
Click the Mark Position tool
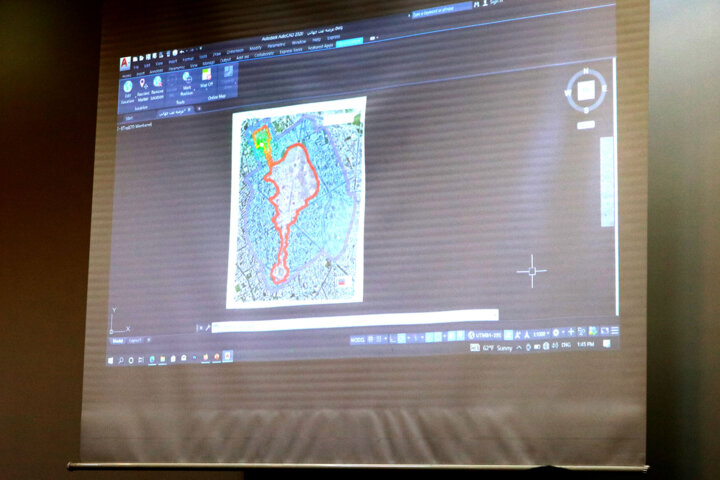[x=187, y=78]
